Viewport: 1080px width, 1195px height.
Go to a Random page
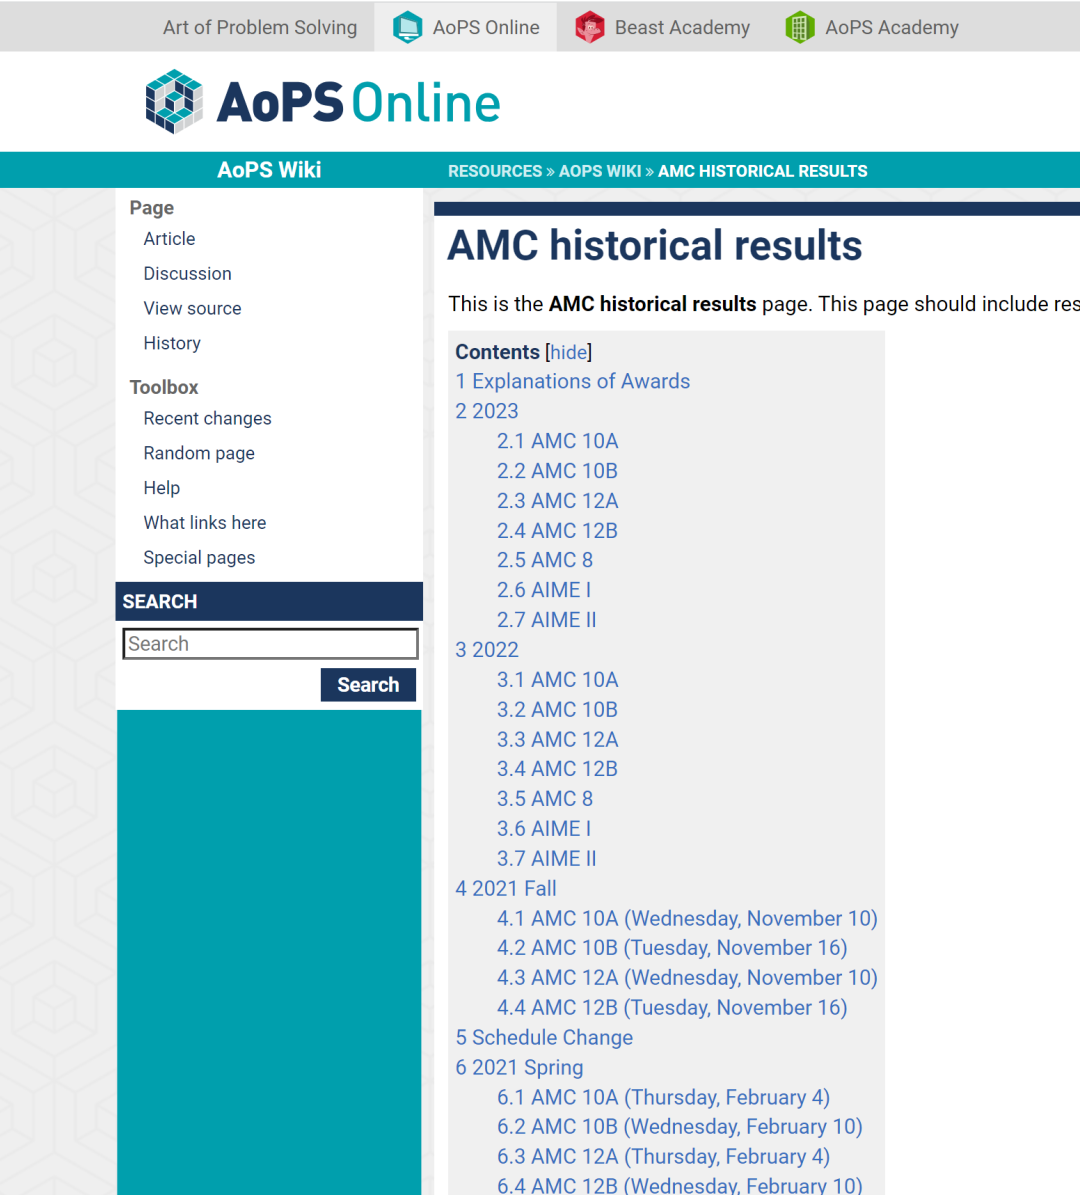click(199, 453)
